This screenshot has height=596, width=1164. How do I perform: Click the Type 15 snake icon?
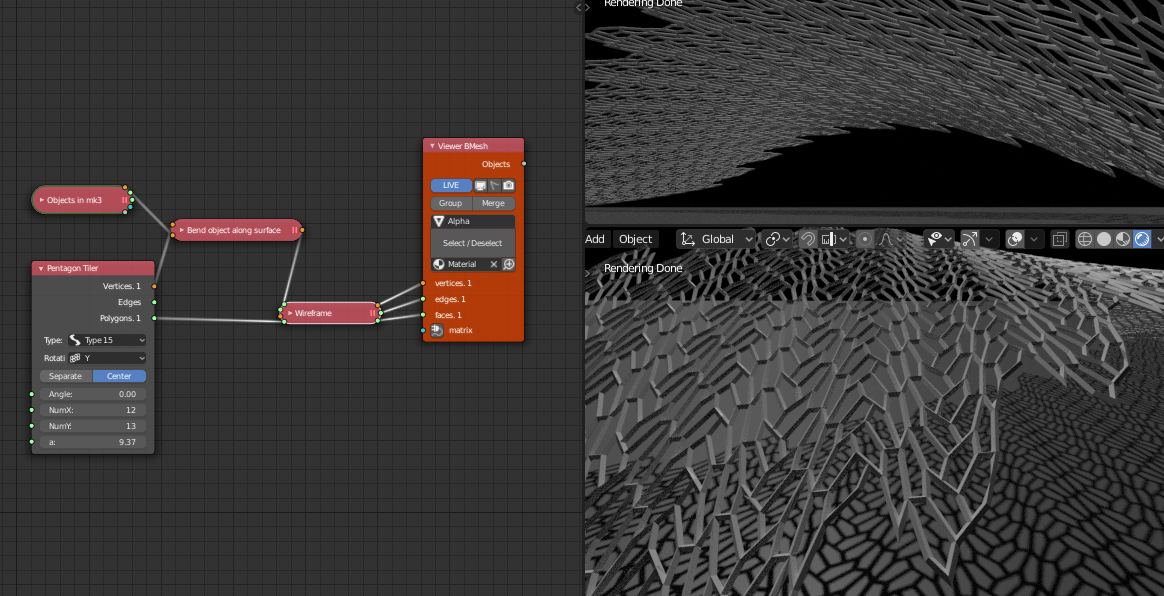pos(74,340)
